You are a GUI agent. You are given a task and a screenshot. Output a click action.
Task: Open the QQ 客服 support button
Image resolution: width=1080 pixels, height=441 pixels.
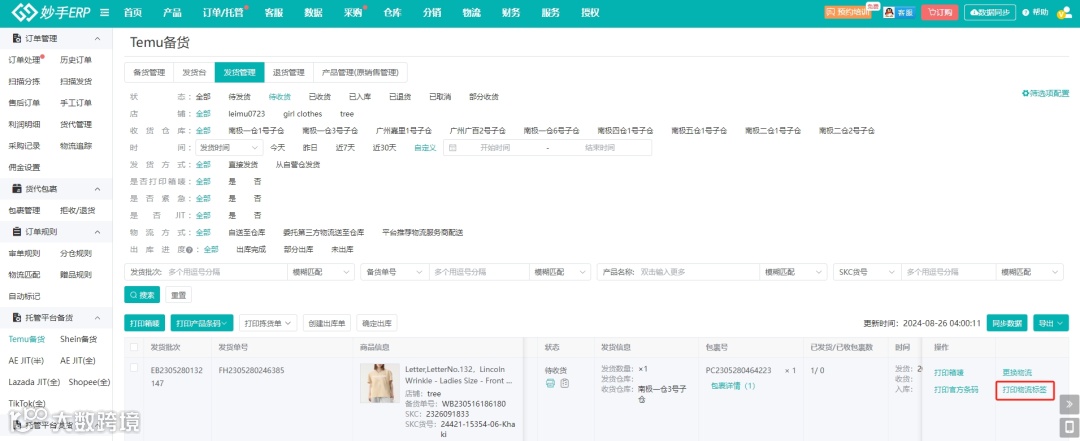pos(899,12)
